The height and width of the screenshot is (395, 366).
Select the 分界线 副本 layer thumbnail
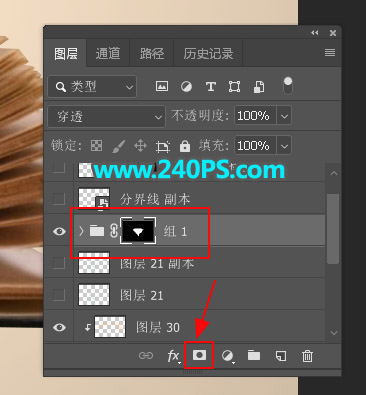[94, 199]
